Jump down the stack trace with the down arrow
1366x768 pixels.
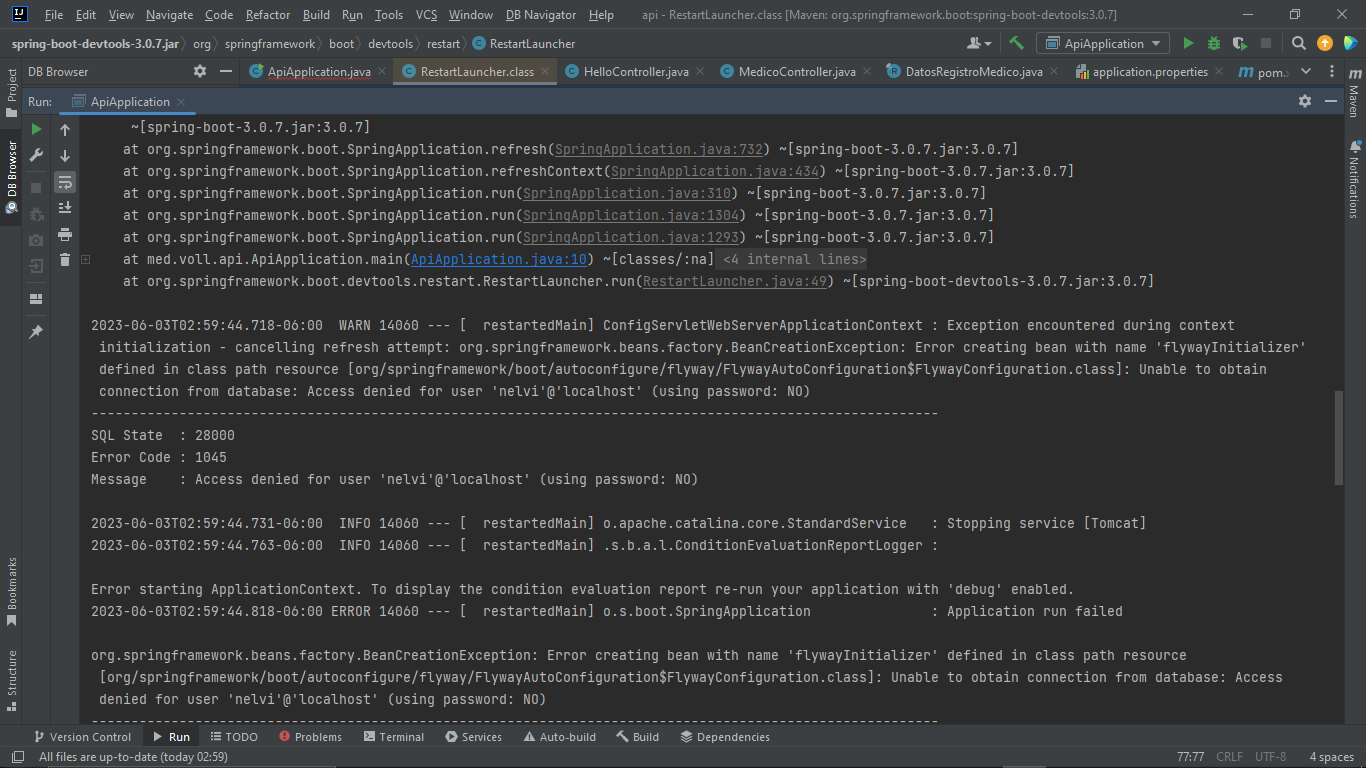pyautogui.click(x=65, y=156)
